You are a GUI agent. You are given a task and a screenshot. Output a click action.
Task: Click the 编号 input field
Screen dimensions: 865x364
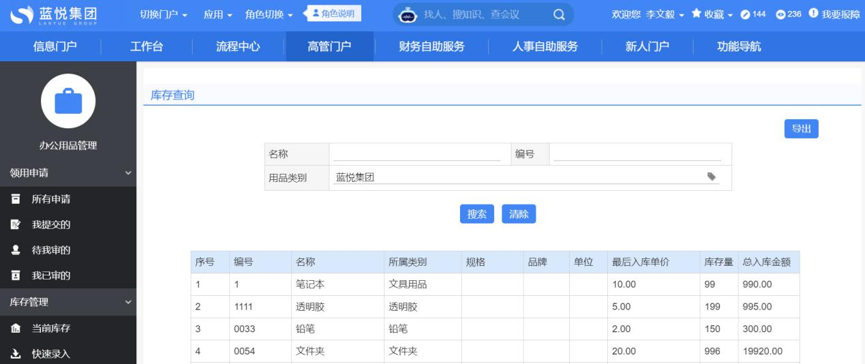click(637, 154)
